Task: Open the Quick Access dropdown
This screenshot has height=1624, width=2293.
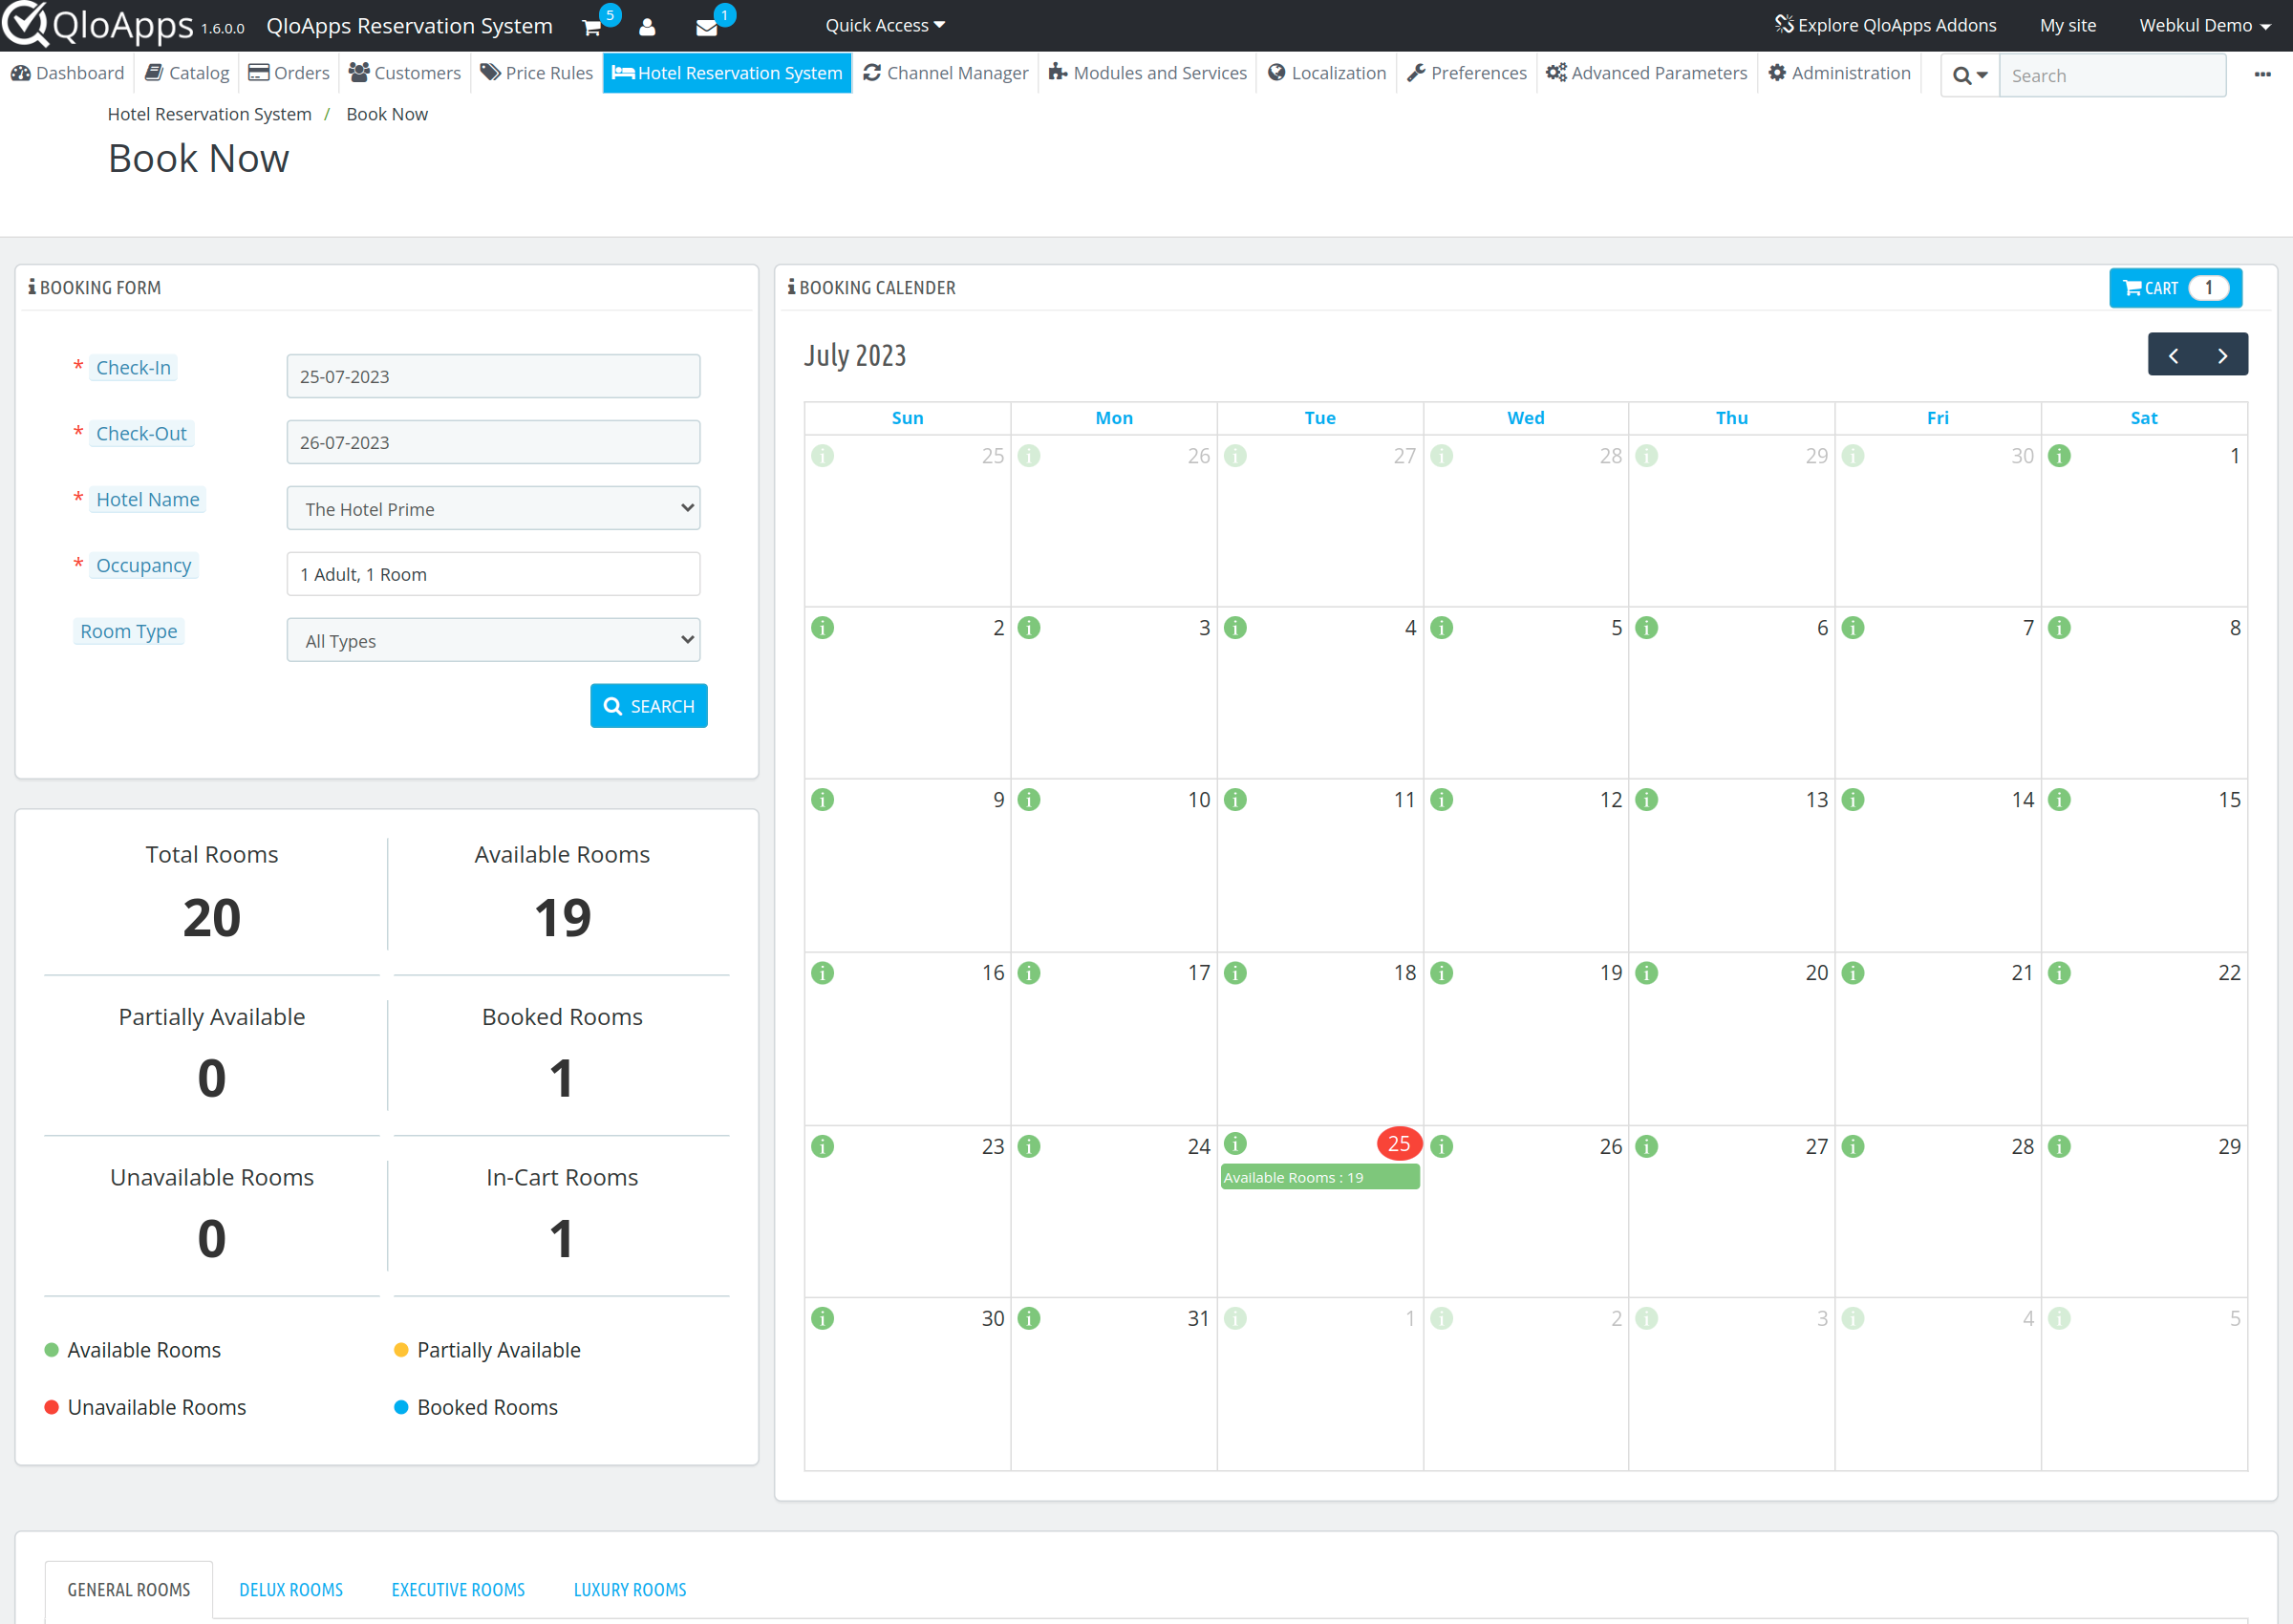Action: (883, 24)
